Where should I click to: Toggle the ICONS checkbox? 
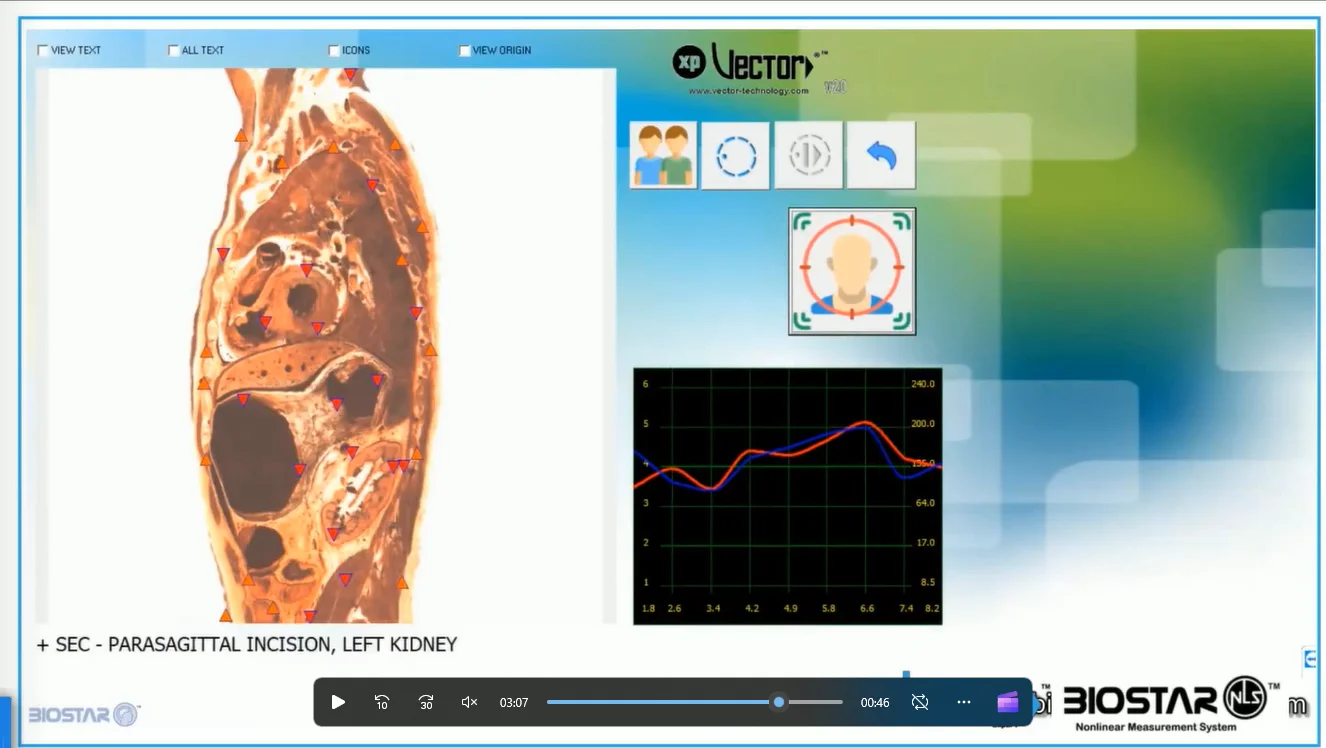[334, 50]
